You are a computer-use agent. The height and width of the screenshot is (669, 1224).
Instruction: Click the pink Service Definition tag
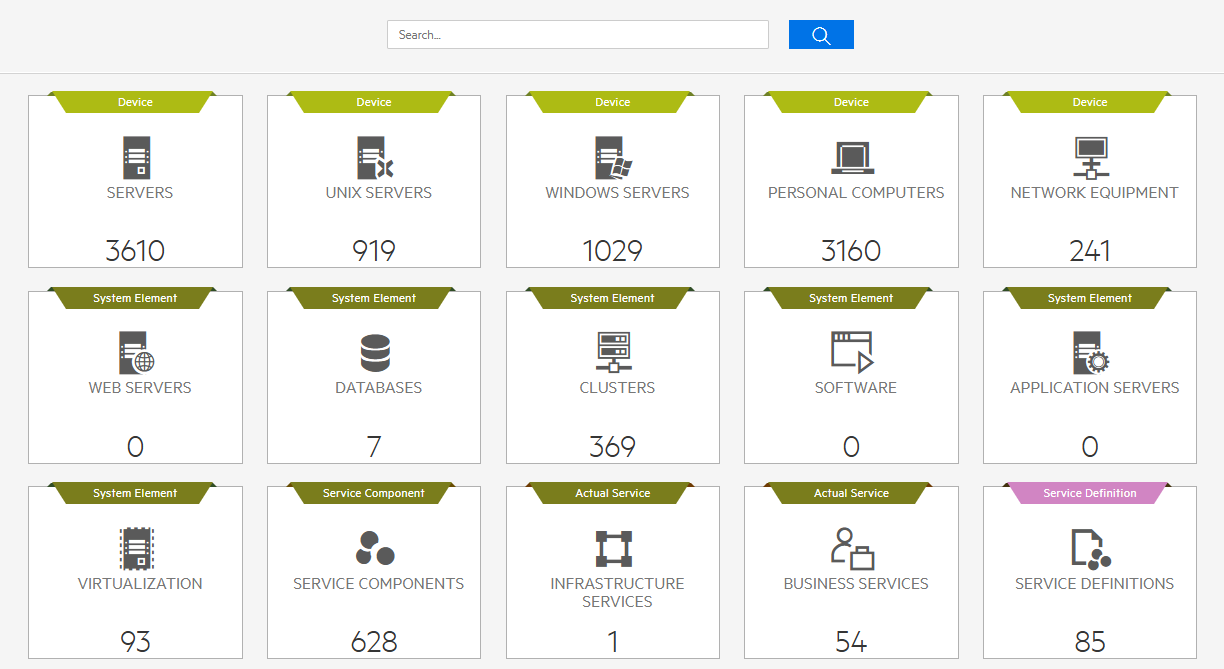point(1089,493)
